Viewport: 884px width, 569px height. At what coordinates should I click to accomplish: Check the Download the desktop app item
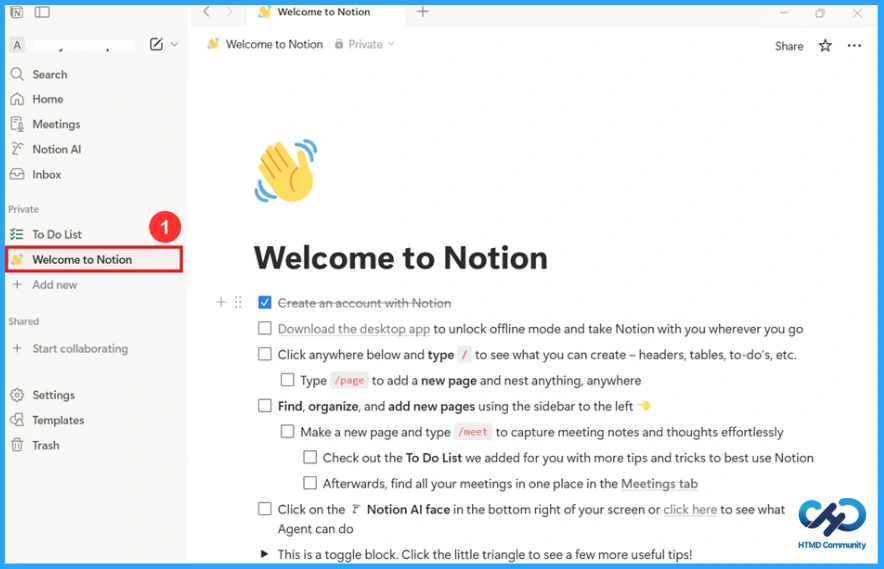(264, 328)
